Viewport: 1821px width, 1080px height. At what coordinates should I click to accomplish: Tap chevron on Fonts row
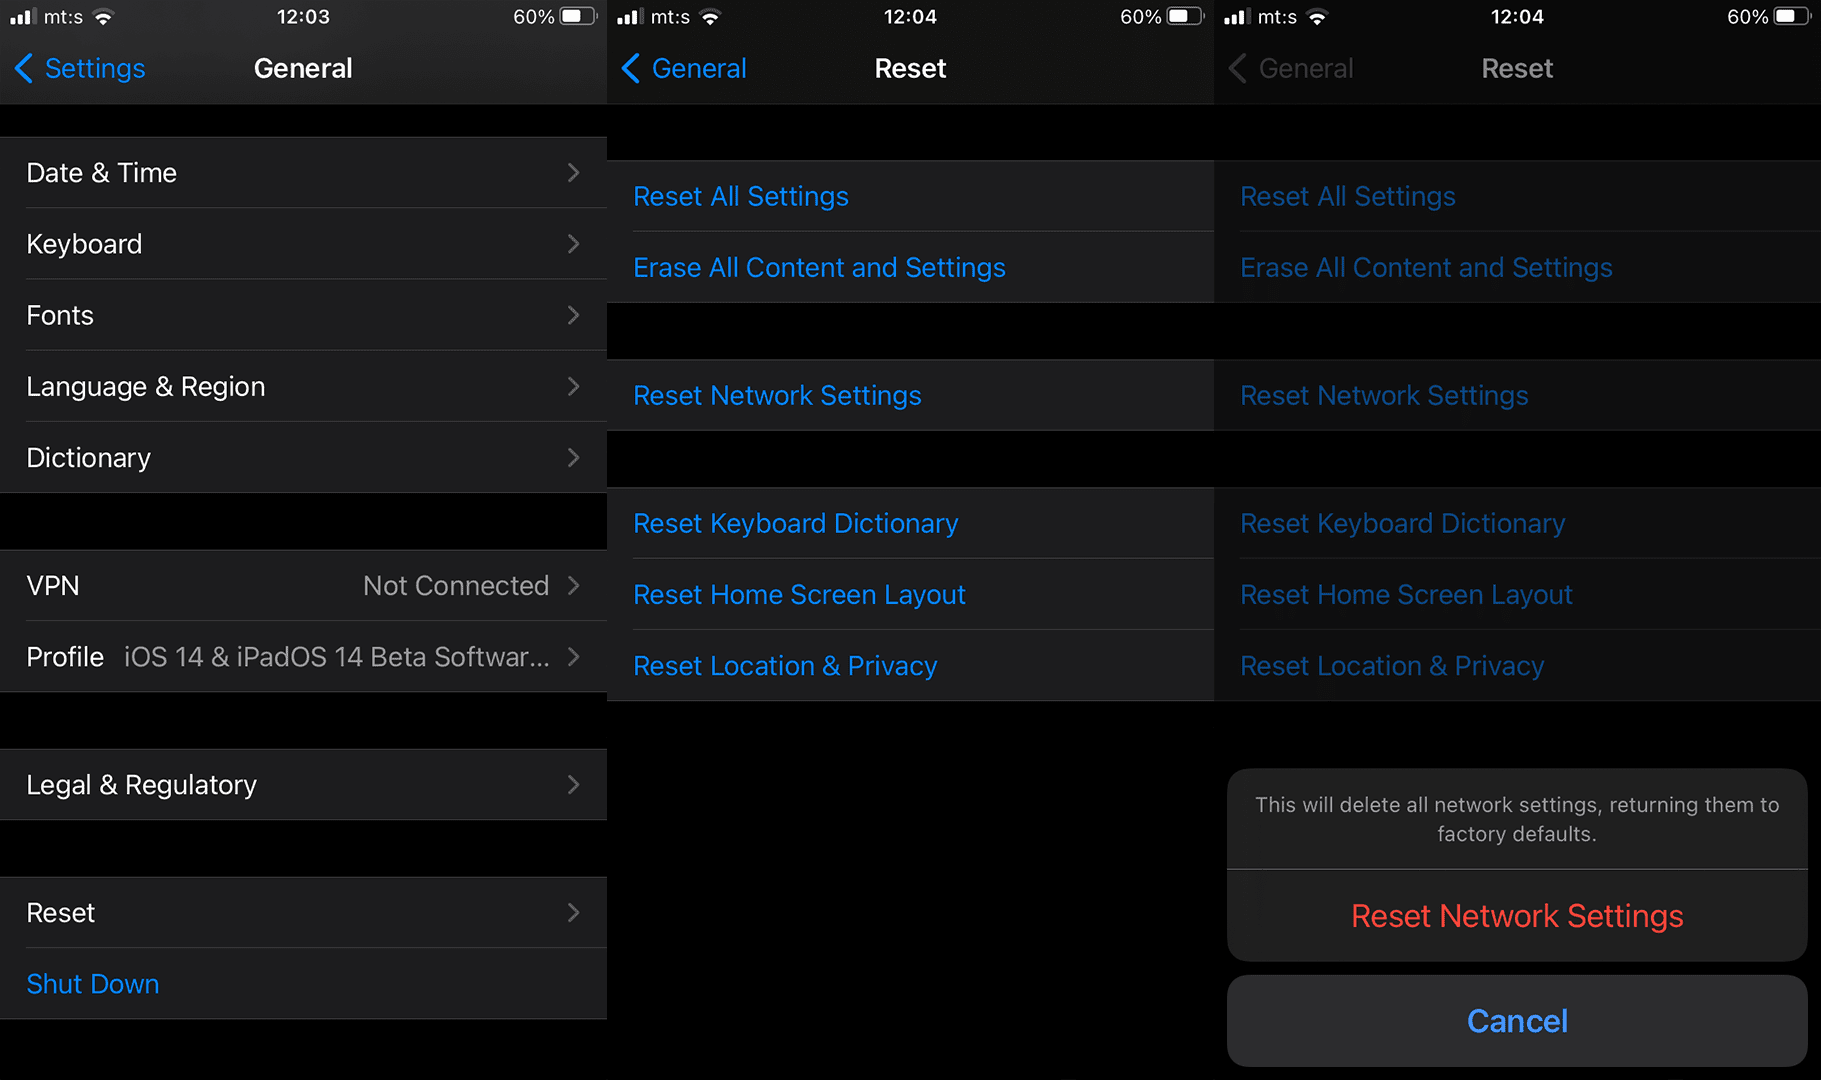(573, 315)
